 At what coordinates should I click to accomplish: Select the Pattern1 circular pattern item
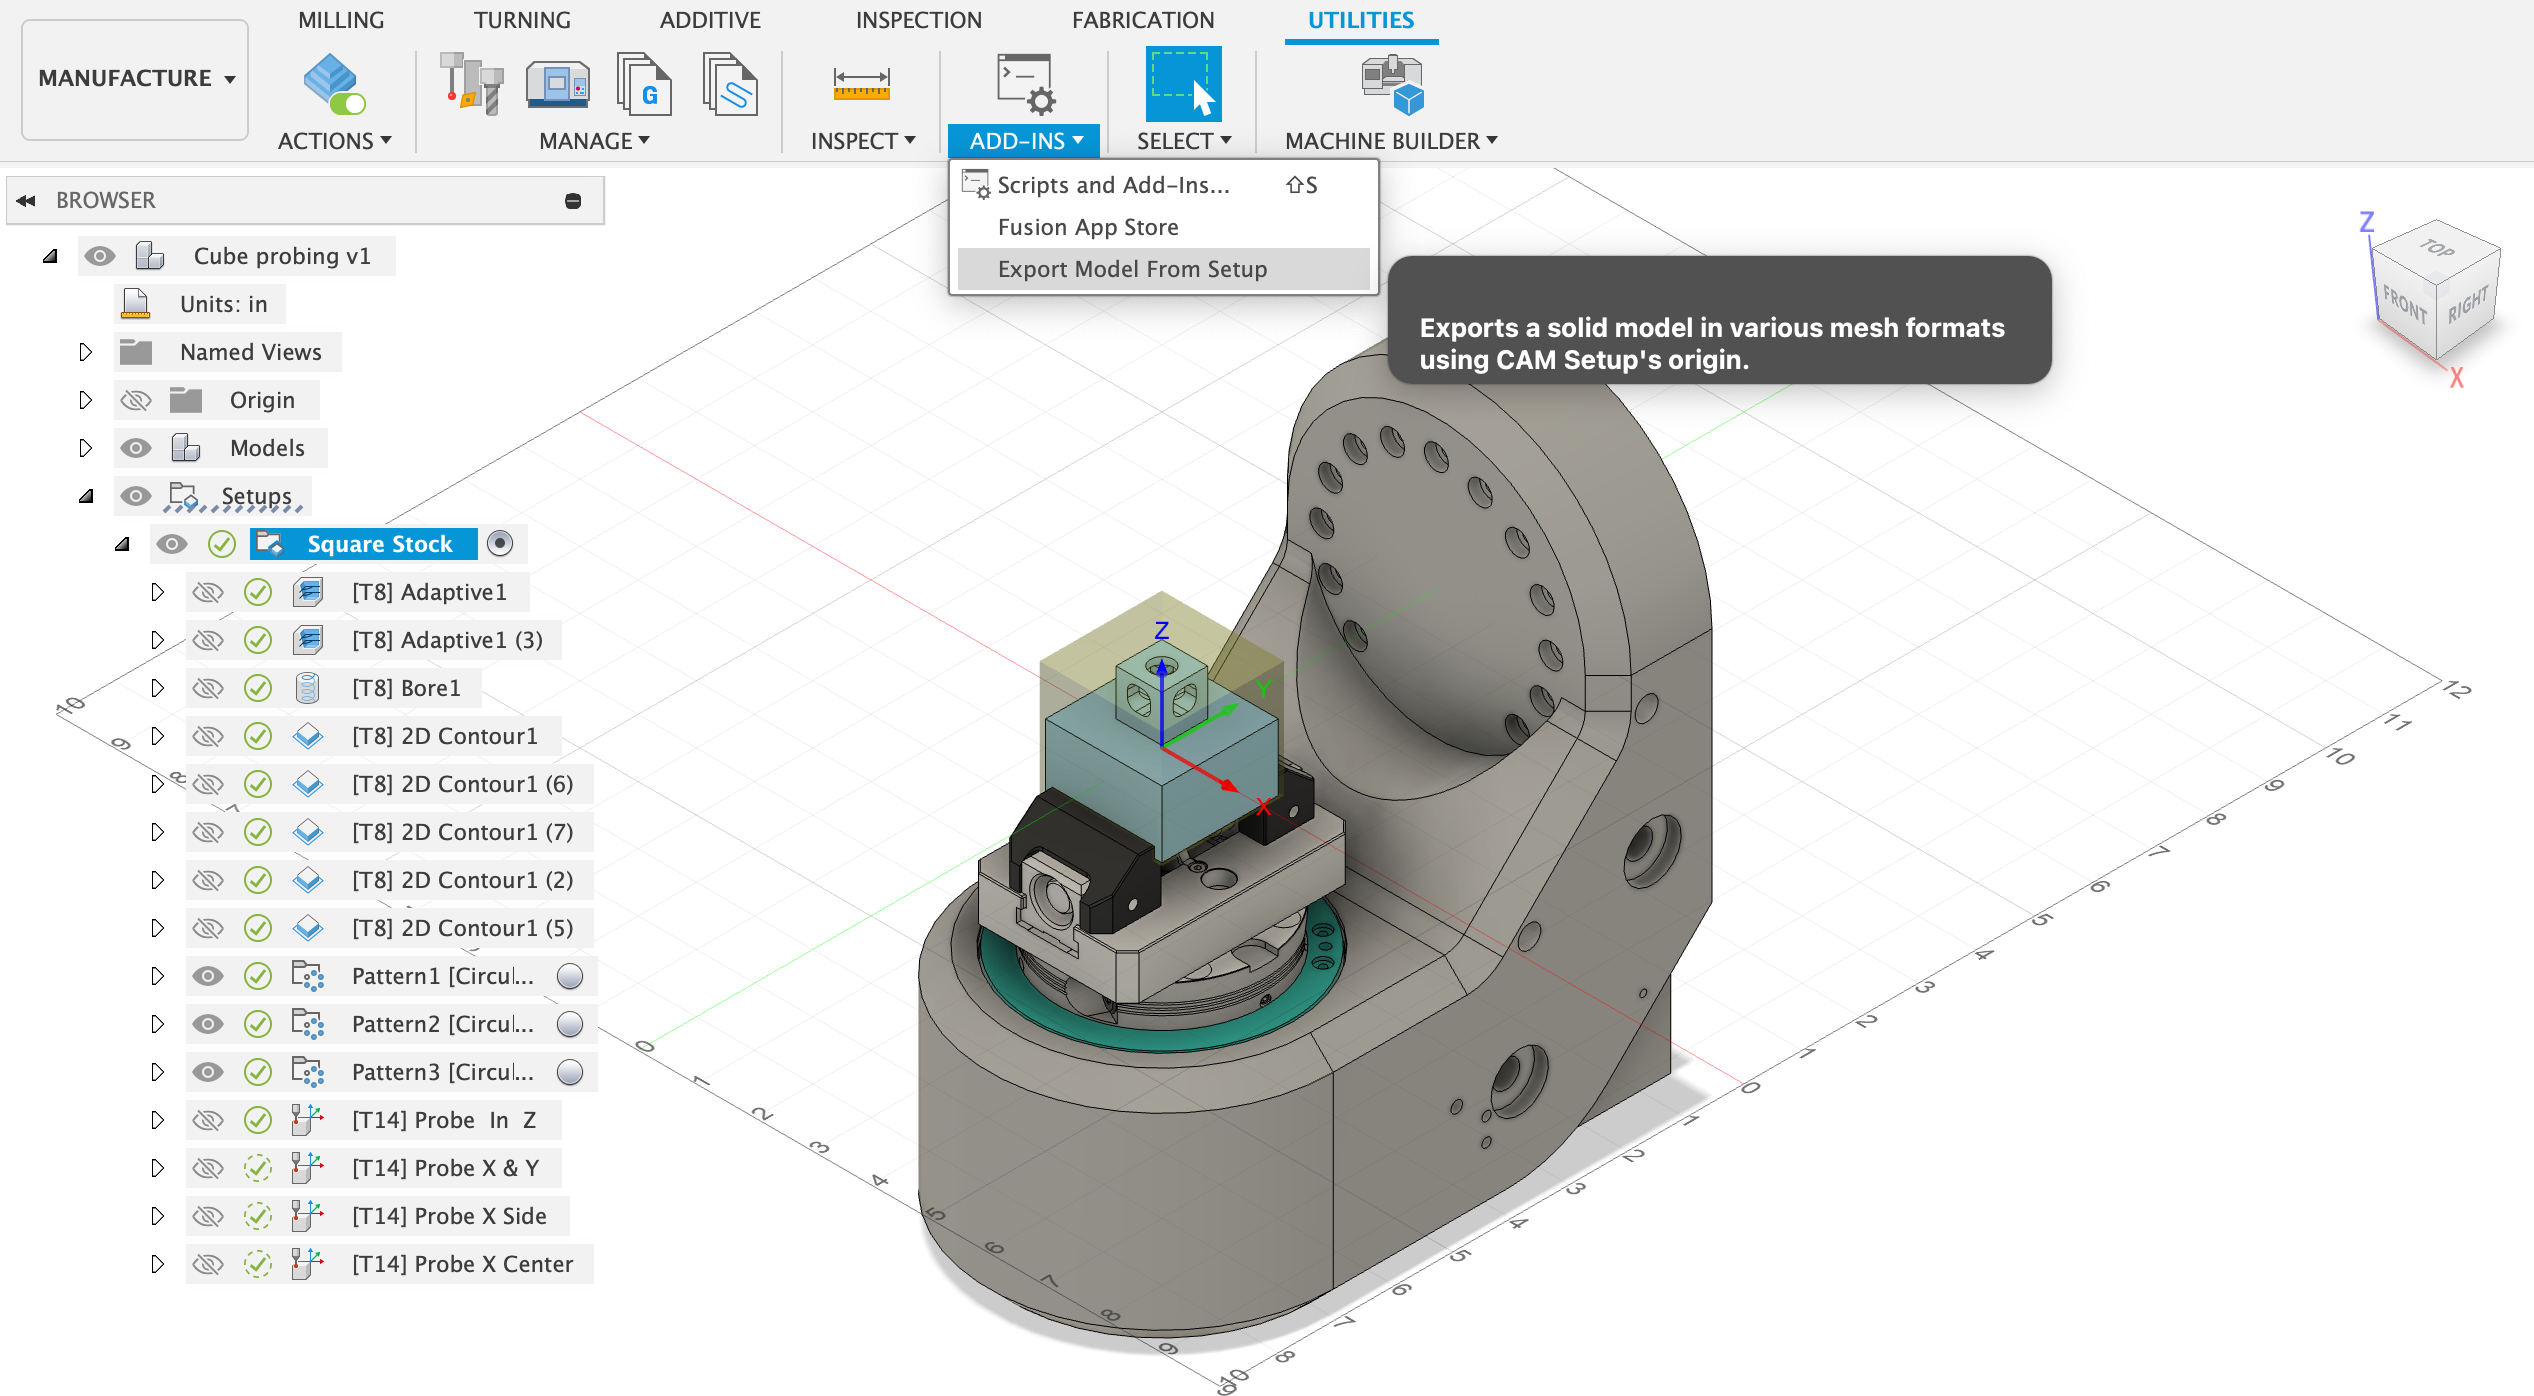(442, 976)
